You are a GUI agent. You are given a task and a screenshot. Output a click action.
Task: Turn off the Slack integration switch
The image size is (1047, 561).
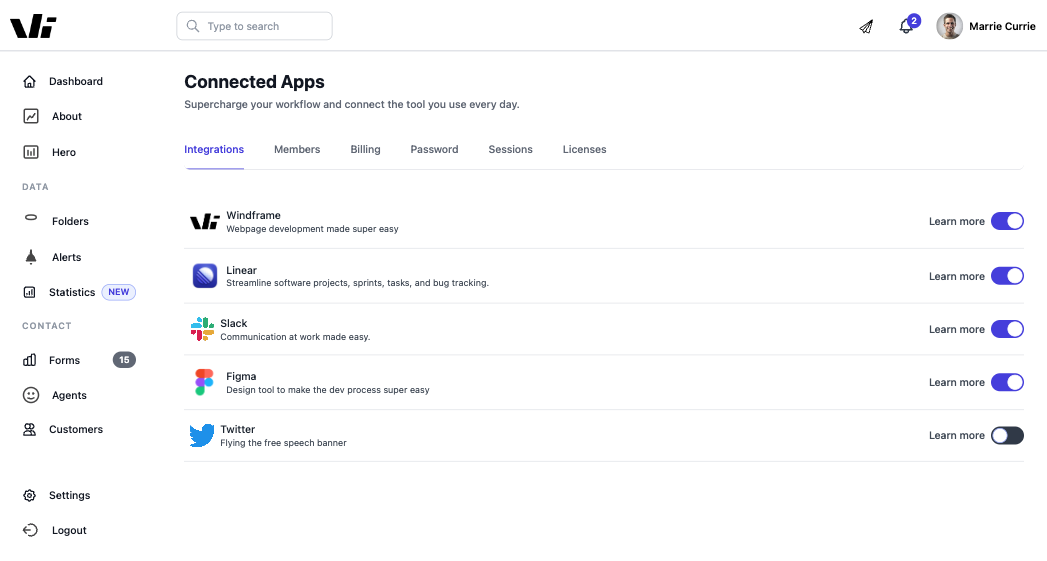(1007, 329)
